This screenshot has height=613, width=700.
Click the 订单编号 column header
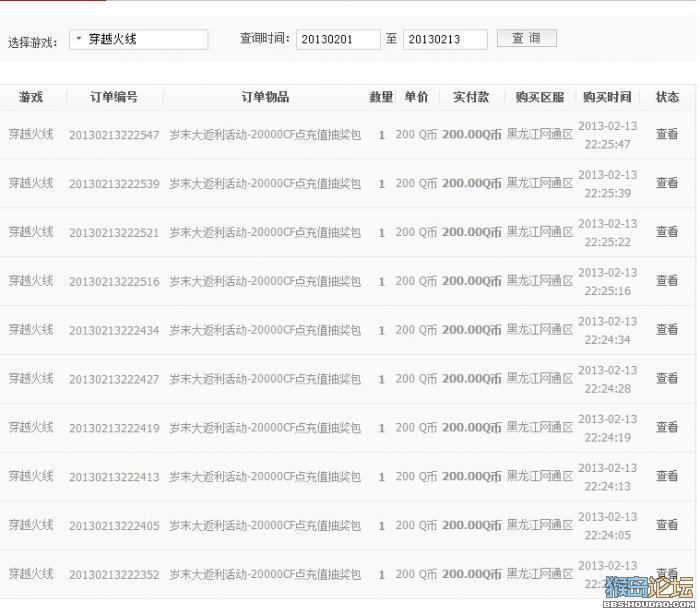114,97
